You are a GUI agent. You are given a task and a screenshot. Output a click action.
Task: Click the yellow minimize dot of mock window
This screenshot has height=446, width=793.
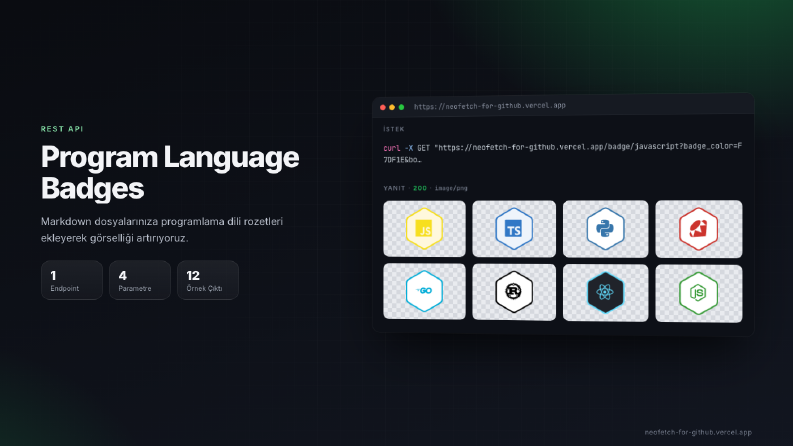(x=392, y=107)
